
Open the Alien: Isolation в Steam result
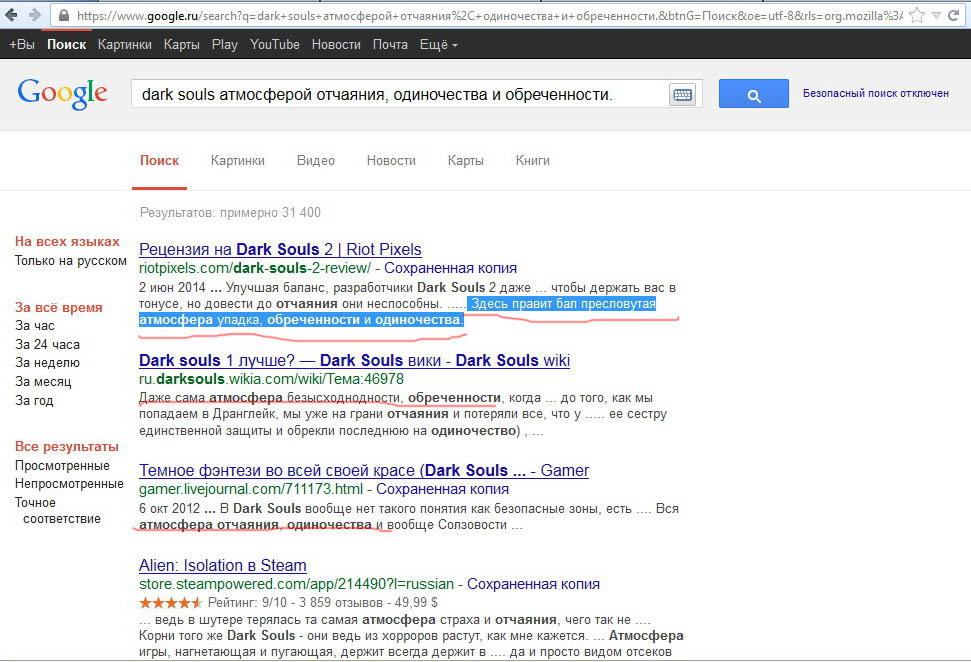[222, 565]
